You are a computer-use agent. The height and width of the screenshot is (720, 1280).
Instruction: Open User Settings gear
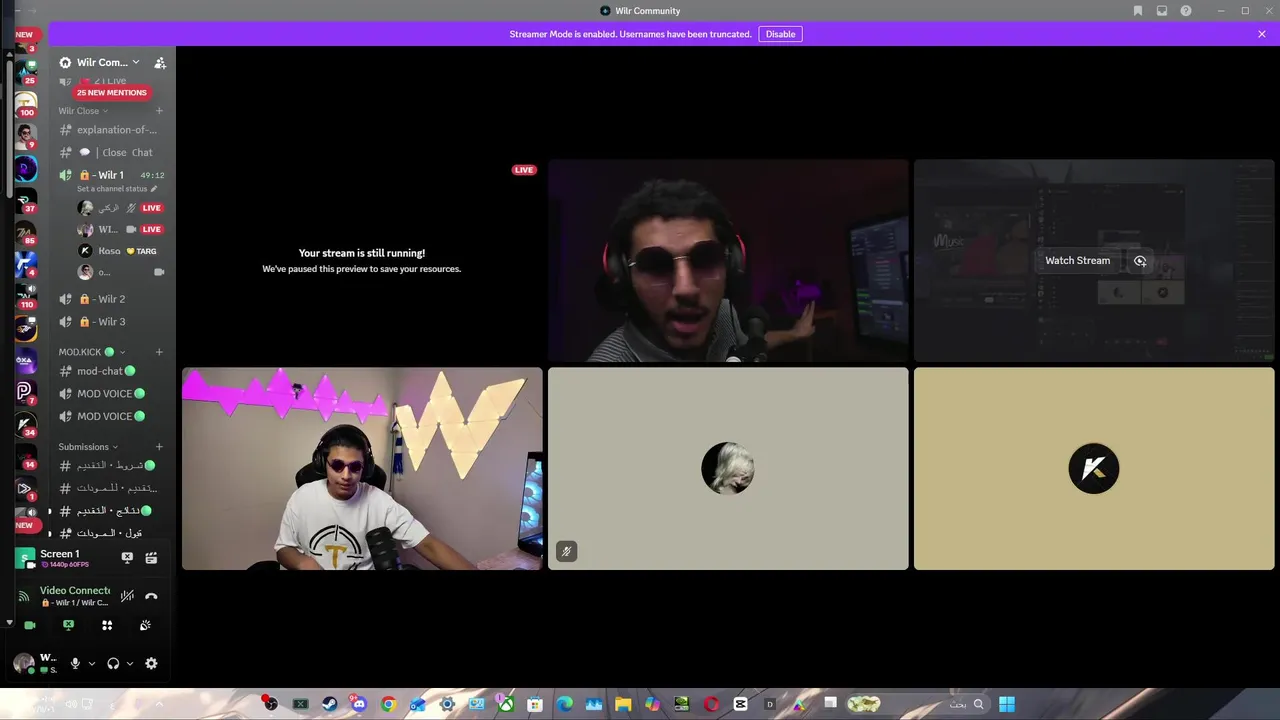tap(151, 663)
